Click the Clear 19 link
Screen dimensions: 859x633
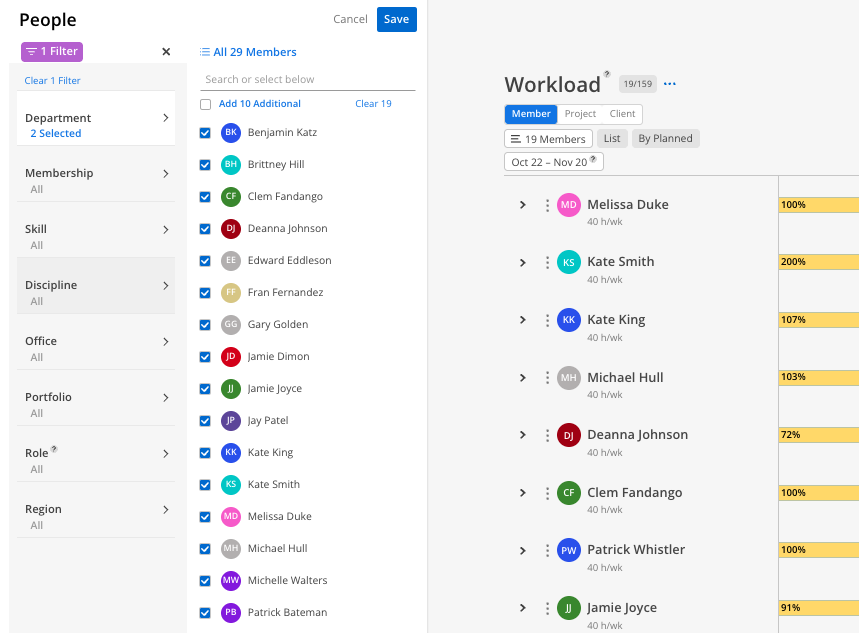(373, 104)
